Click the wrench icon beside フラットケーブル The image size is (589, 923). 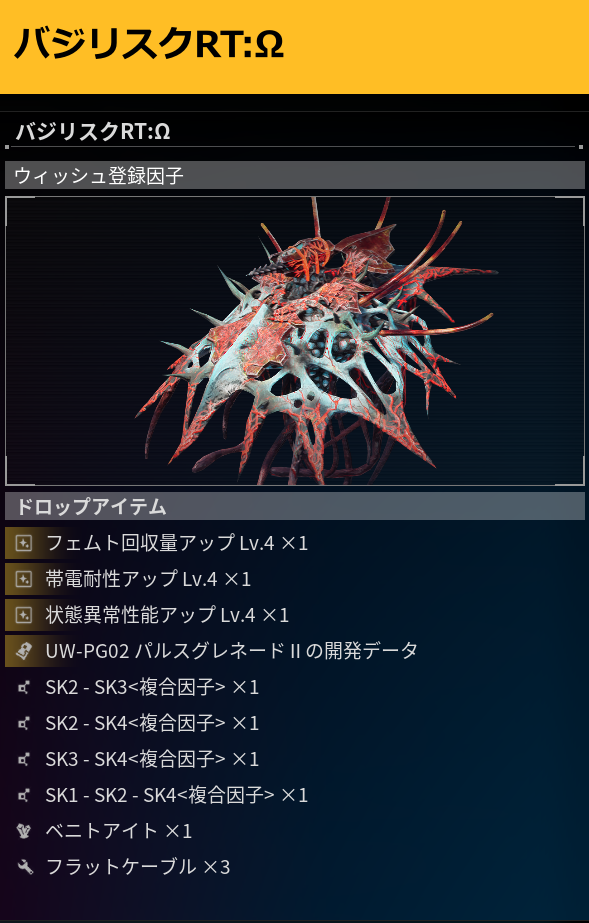coord(24,867)
